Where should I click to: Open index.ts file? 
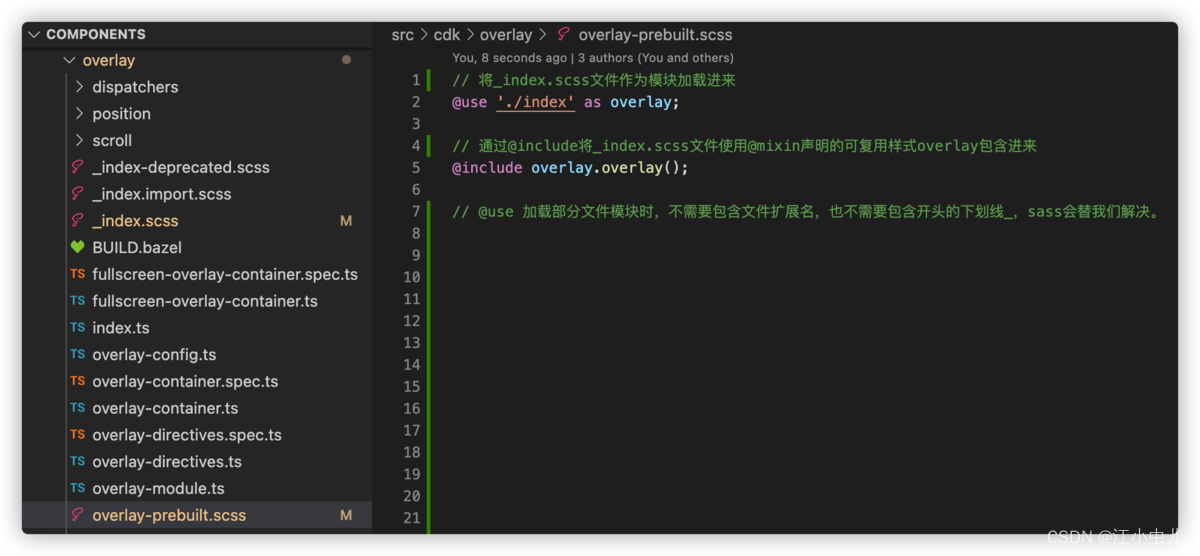point(121,328)
